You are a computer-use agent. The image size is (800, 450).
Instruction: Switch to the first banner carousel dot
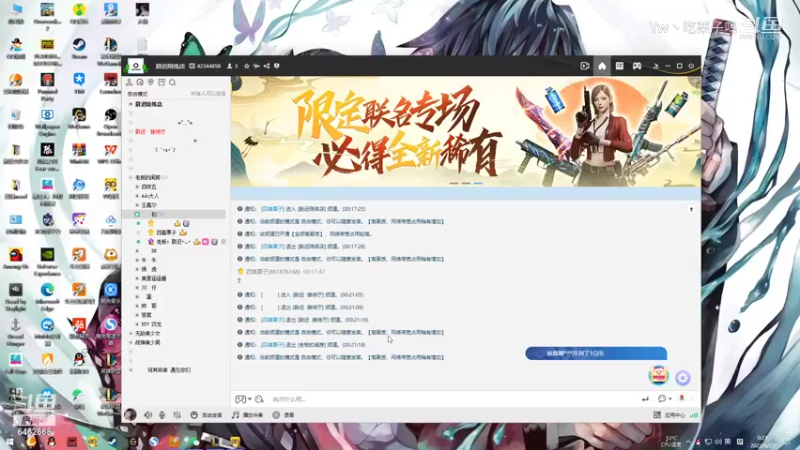pyautogui.click(x=454, y=183)
